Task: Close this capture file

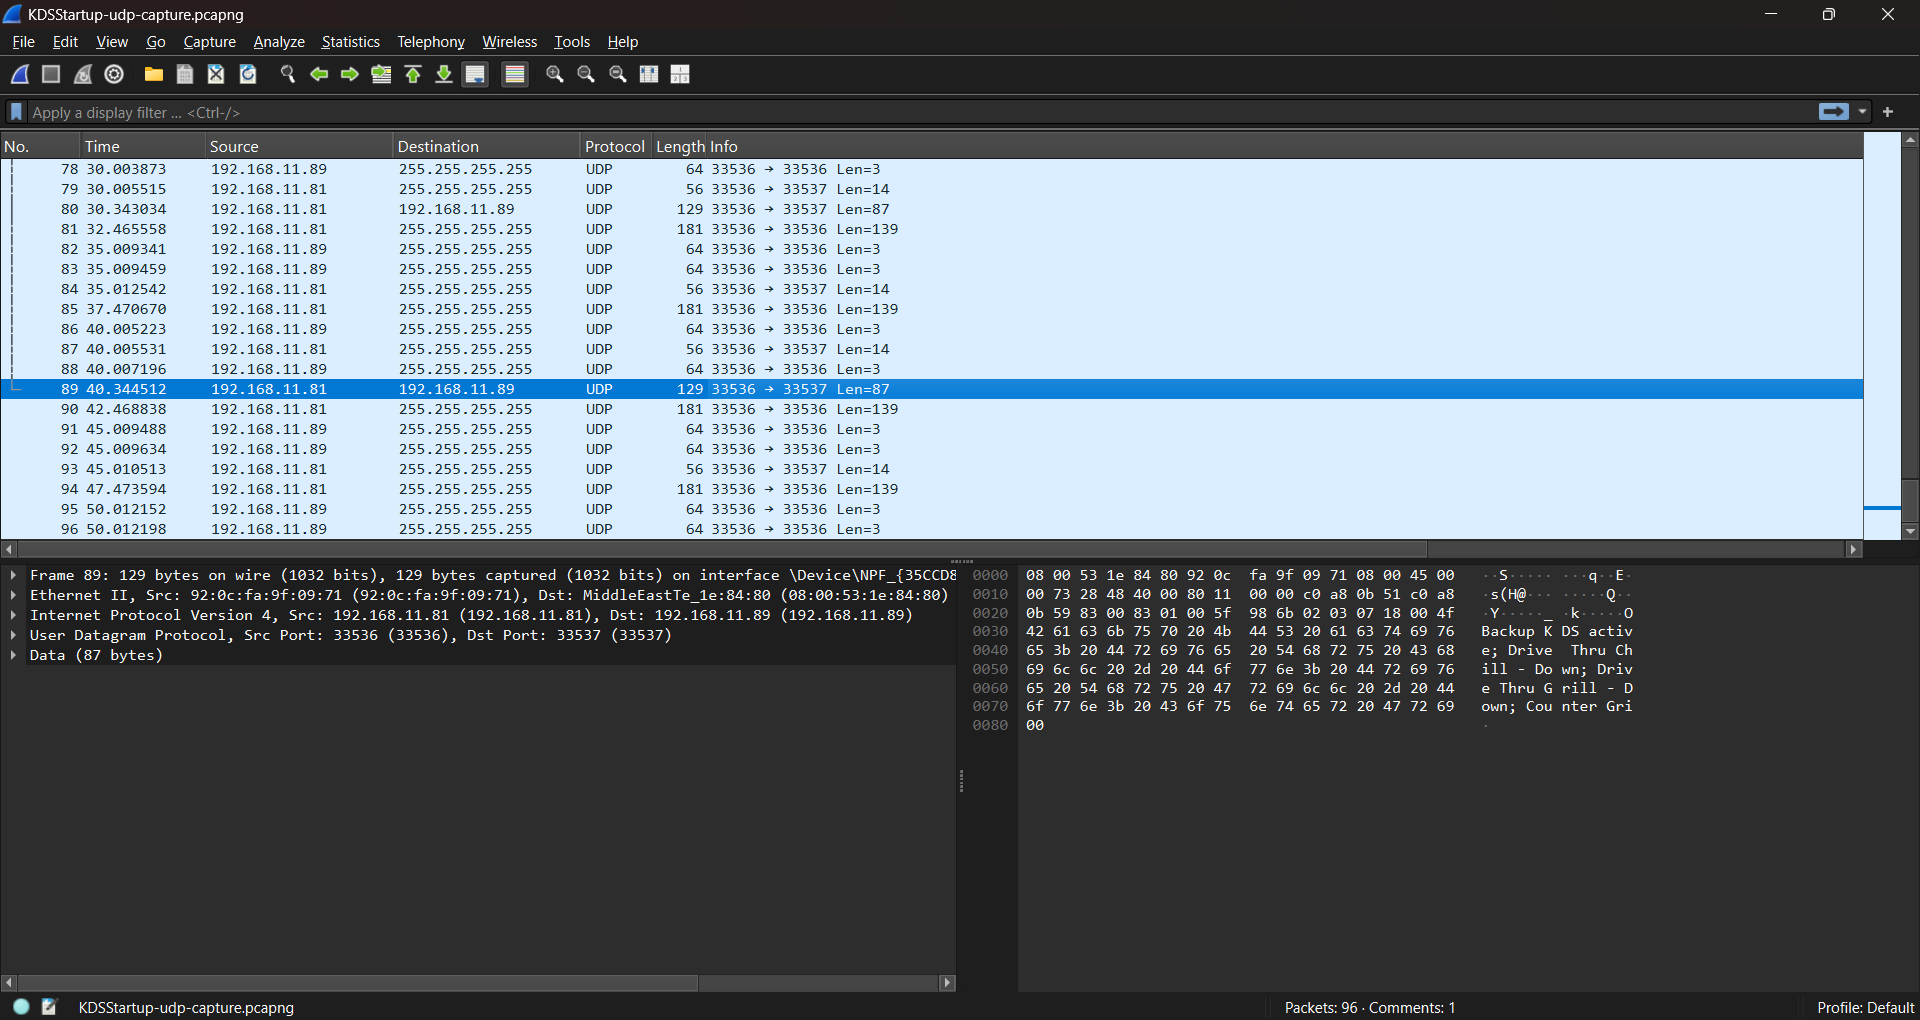Action: click(x=216, y=74)
